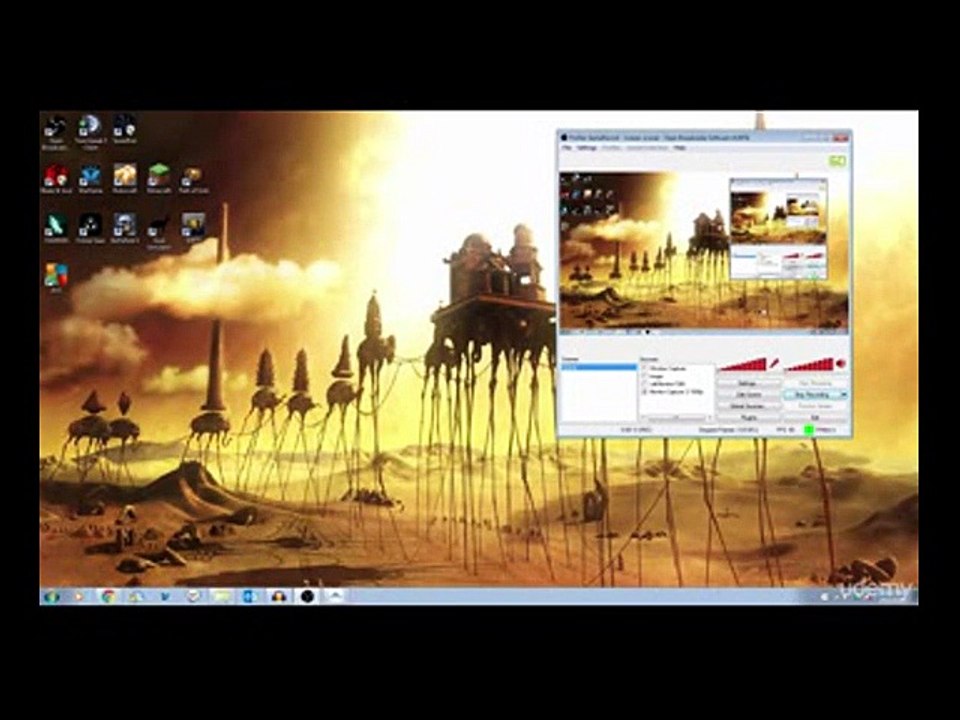This screenshot has width=960, height=720.
Task: Mute desktop audio speaker icon in OBS
Action: click(x=841, y=364)
